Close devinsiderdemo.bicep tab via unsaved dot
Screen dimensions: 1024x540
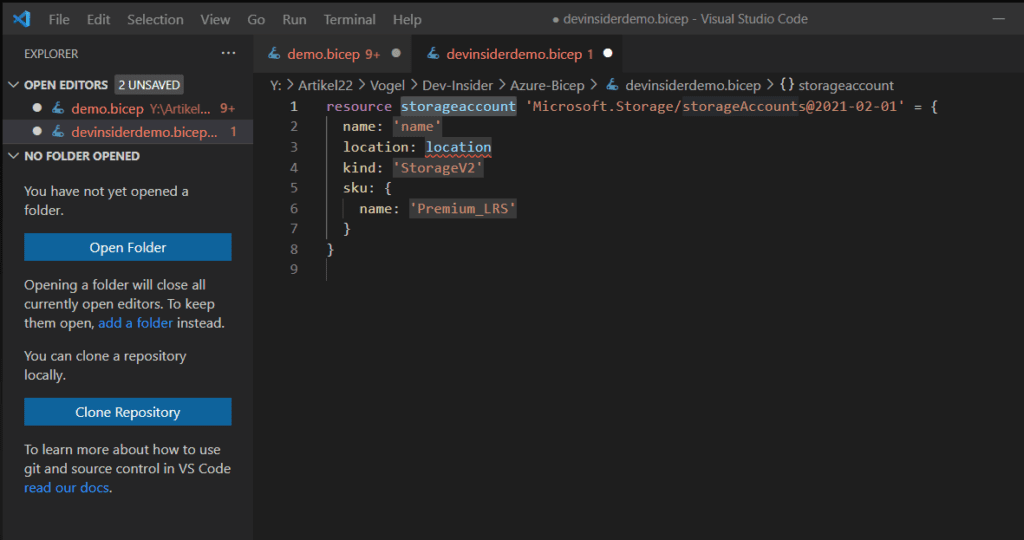608,53
